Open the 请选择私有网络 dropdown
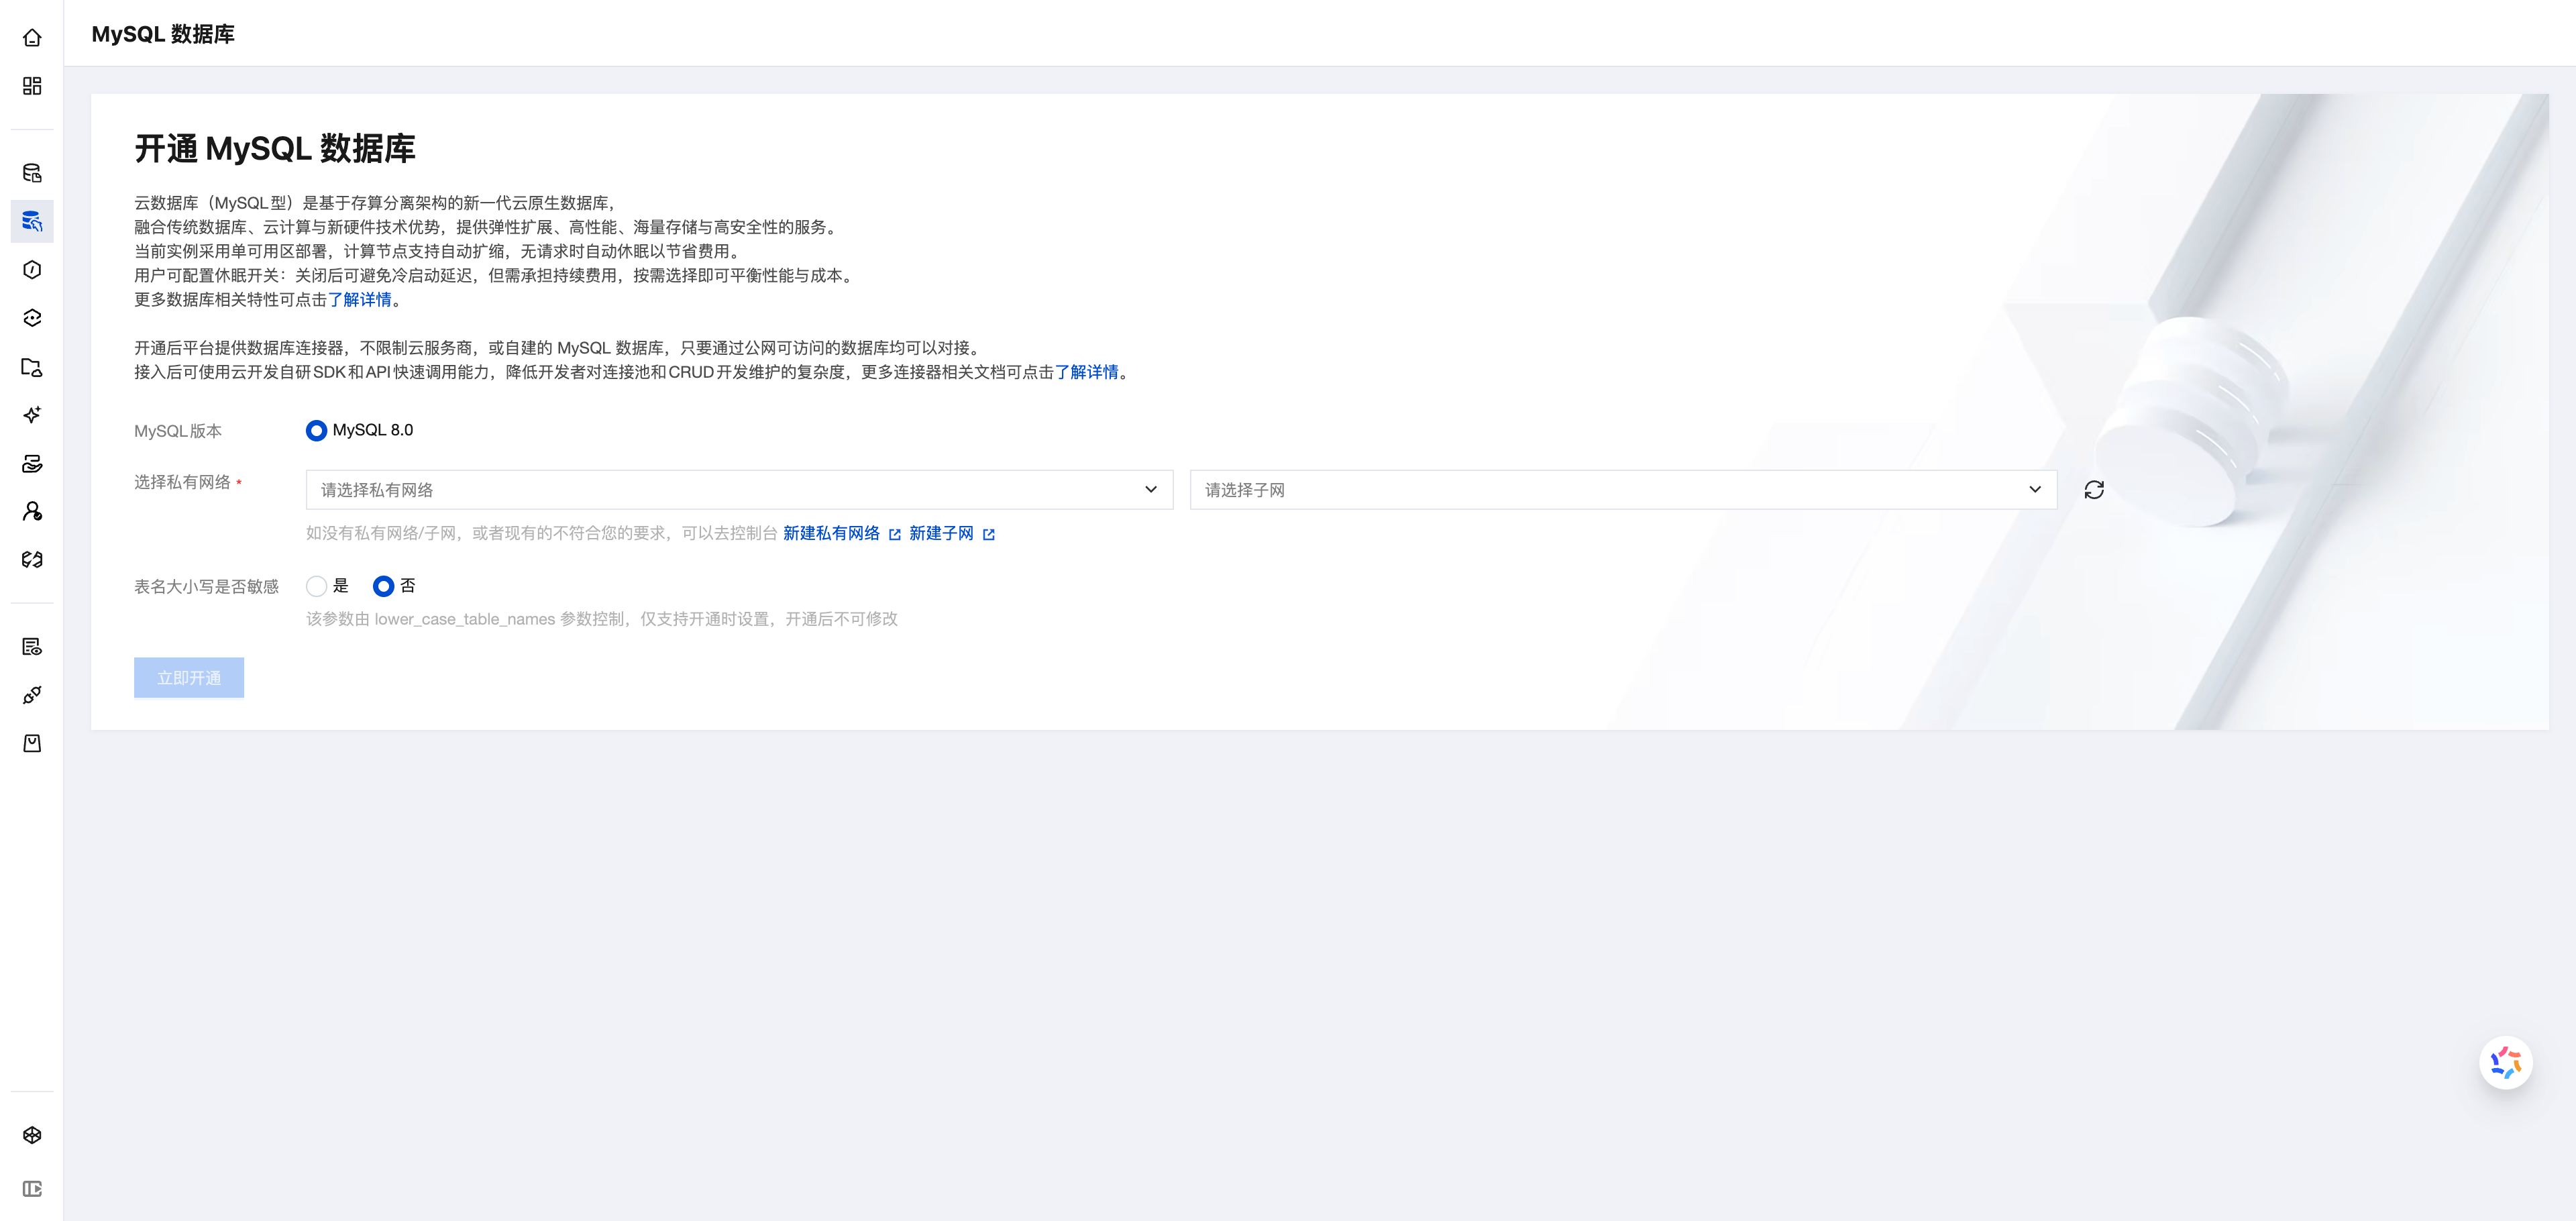The width and height of the screenshot is (2576, 1221). pyautogui.click(x=737, y=489)
